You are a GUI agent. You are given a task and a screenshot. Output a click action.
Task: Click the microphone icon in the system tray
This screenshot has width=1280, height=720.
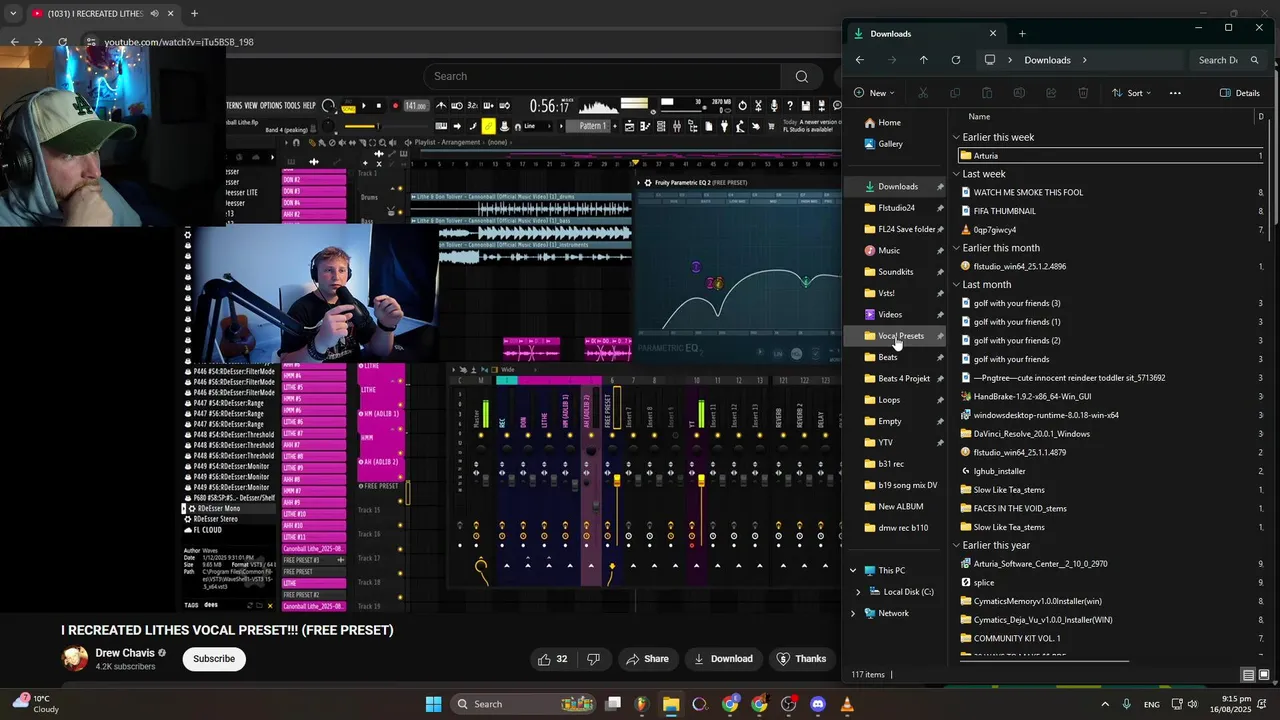click(1127, 704)
